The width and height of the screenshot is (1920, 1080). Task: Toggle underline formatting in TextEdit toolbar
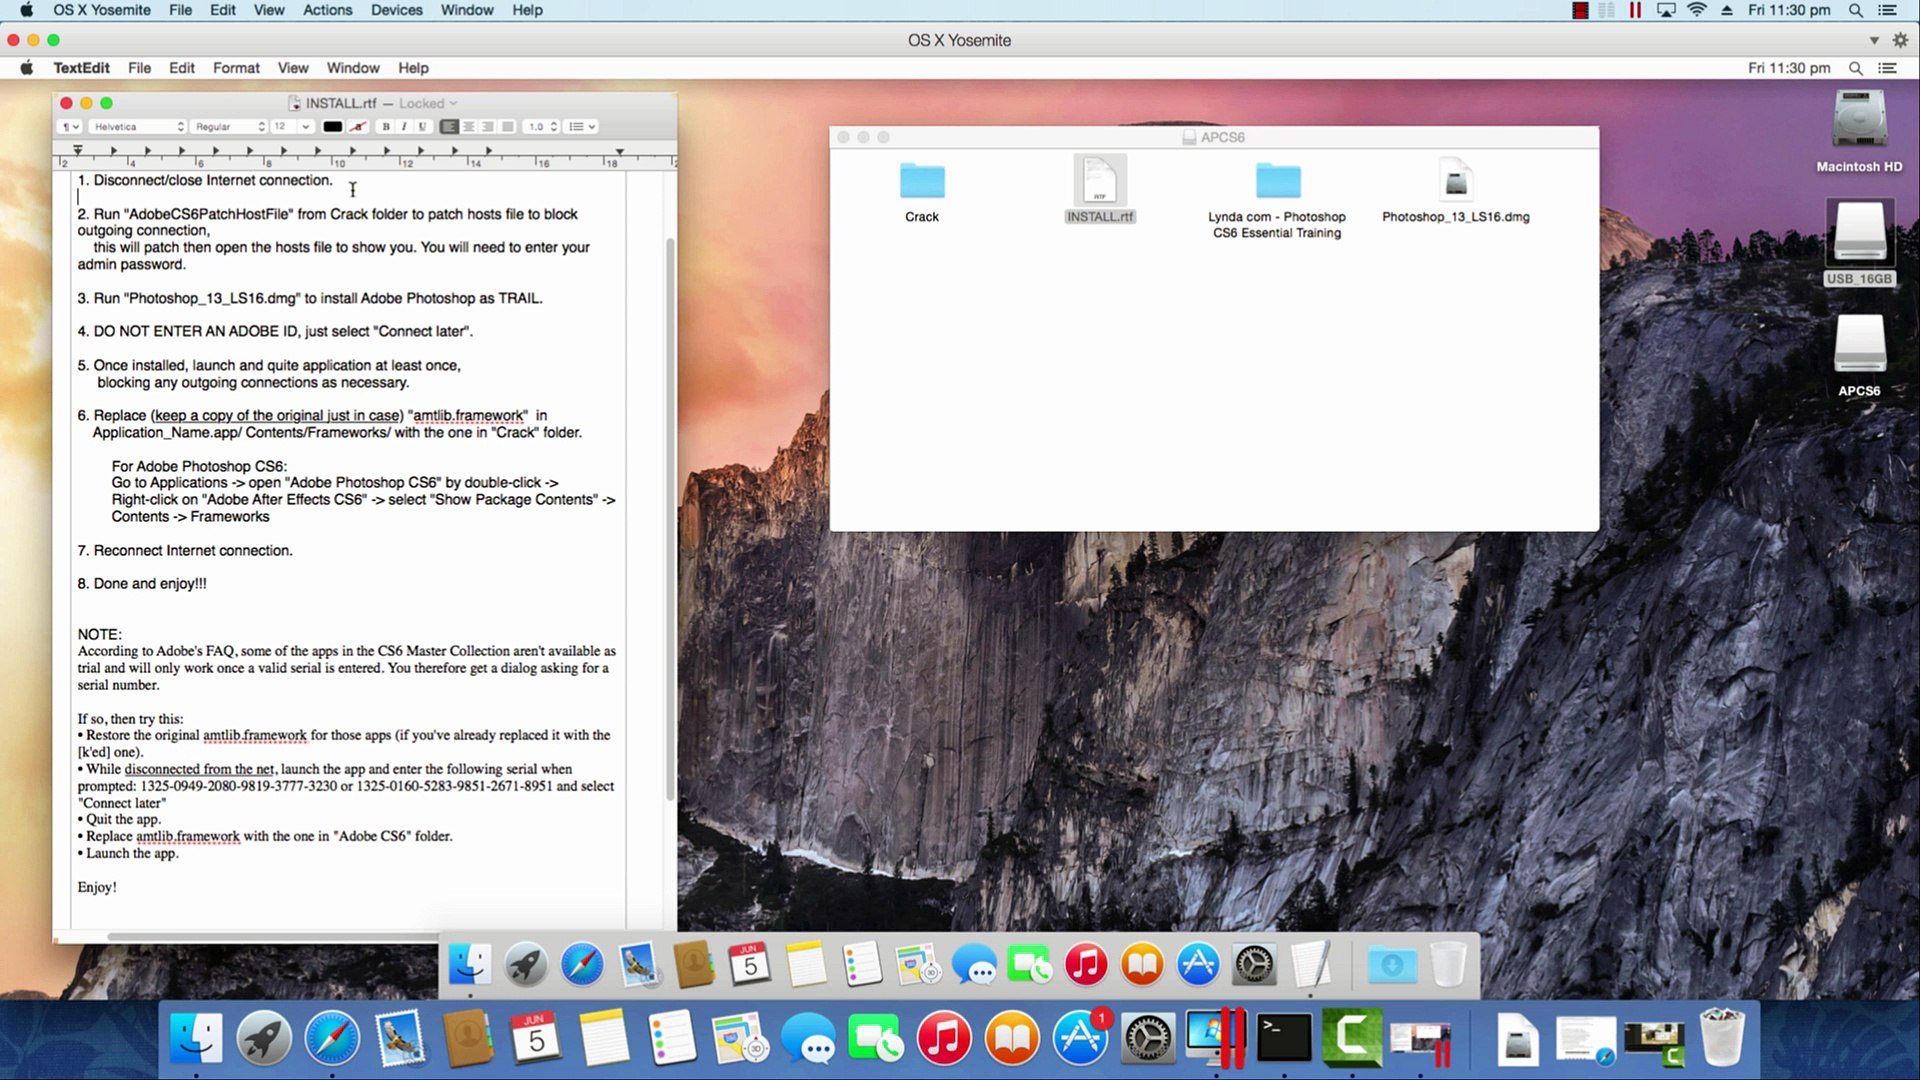pos(422,127)
